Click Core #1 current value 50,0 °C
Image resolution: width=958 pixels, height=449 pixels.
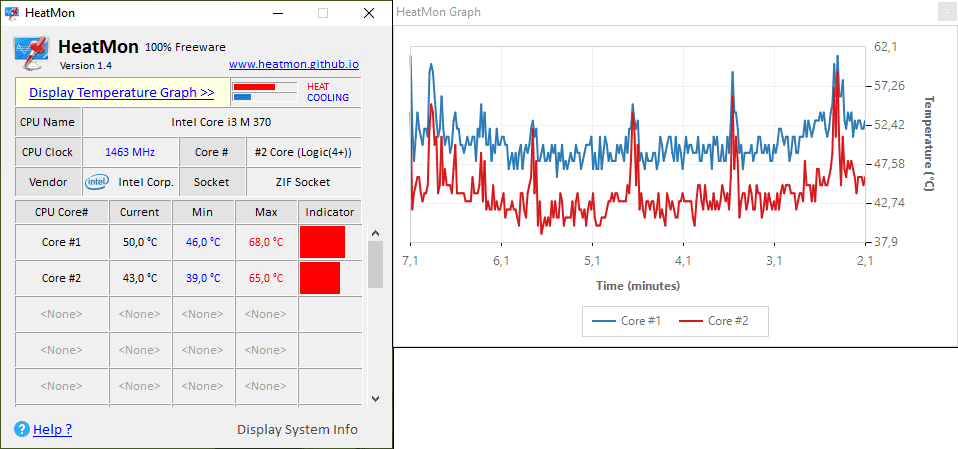coord(139,242)
